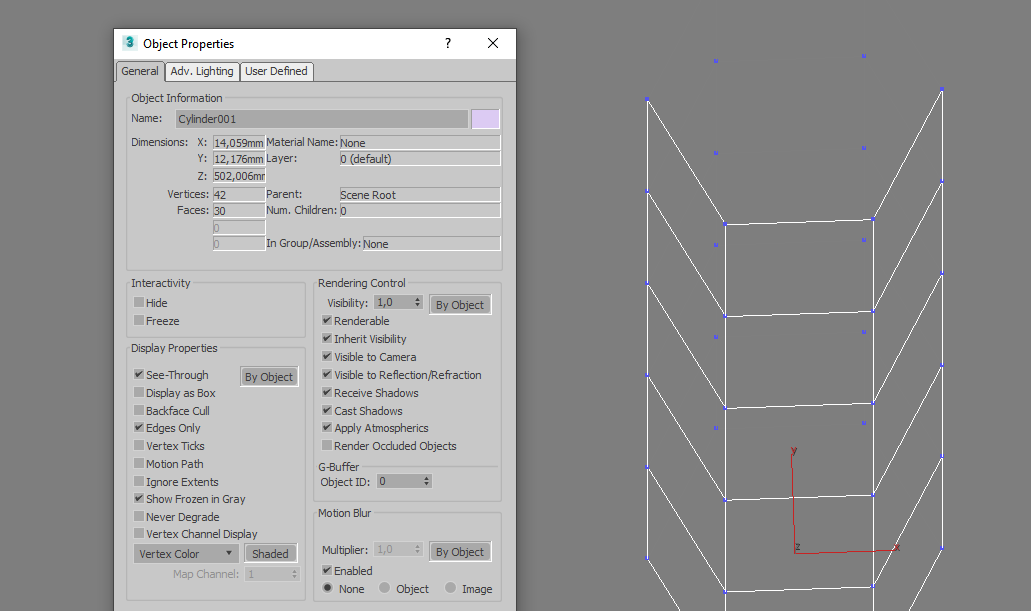Select the Object motion blur radio
This screenshot has height=611, width=1031.
tap(385, 588)
